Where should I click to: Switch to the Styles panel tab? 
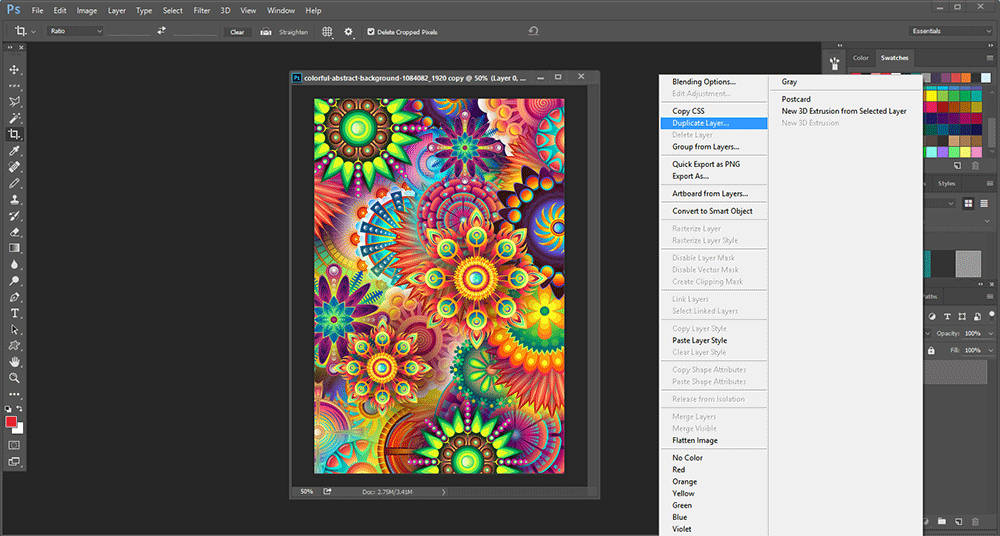coord(946,184)
